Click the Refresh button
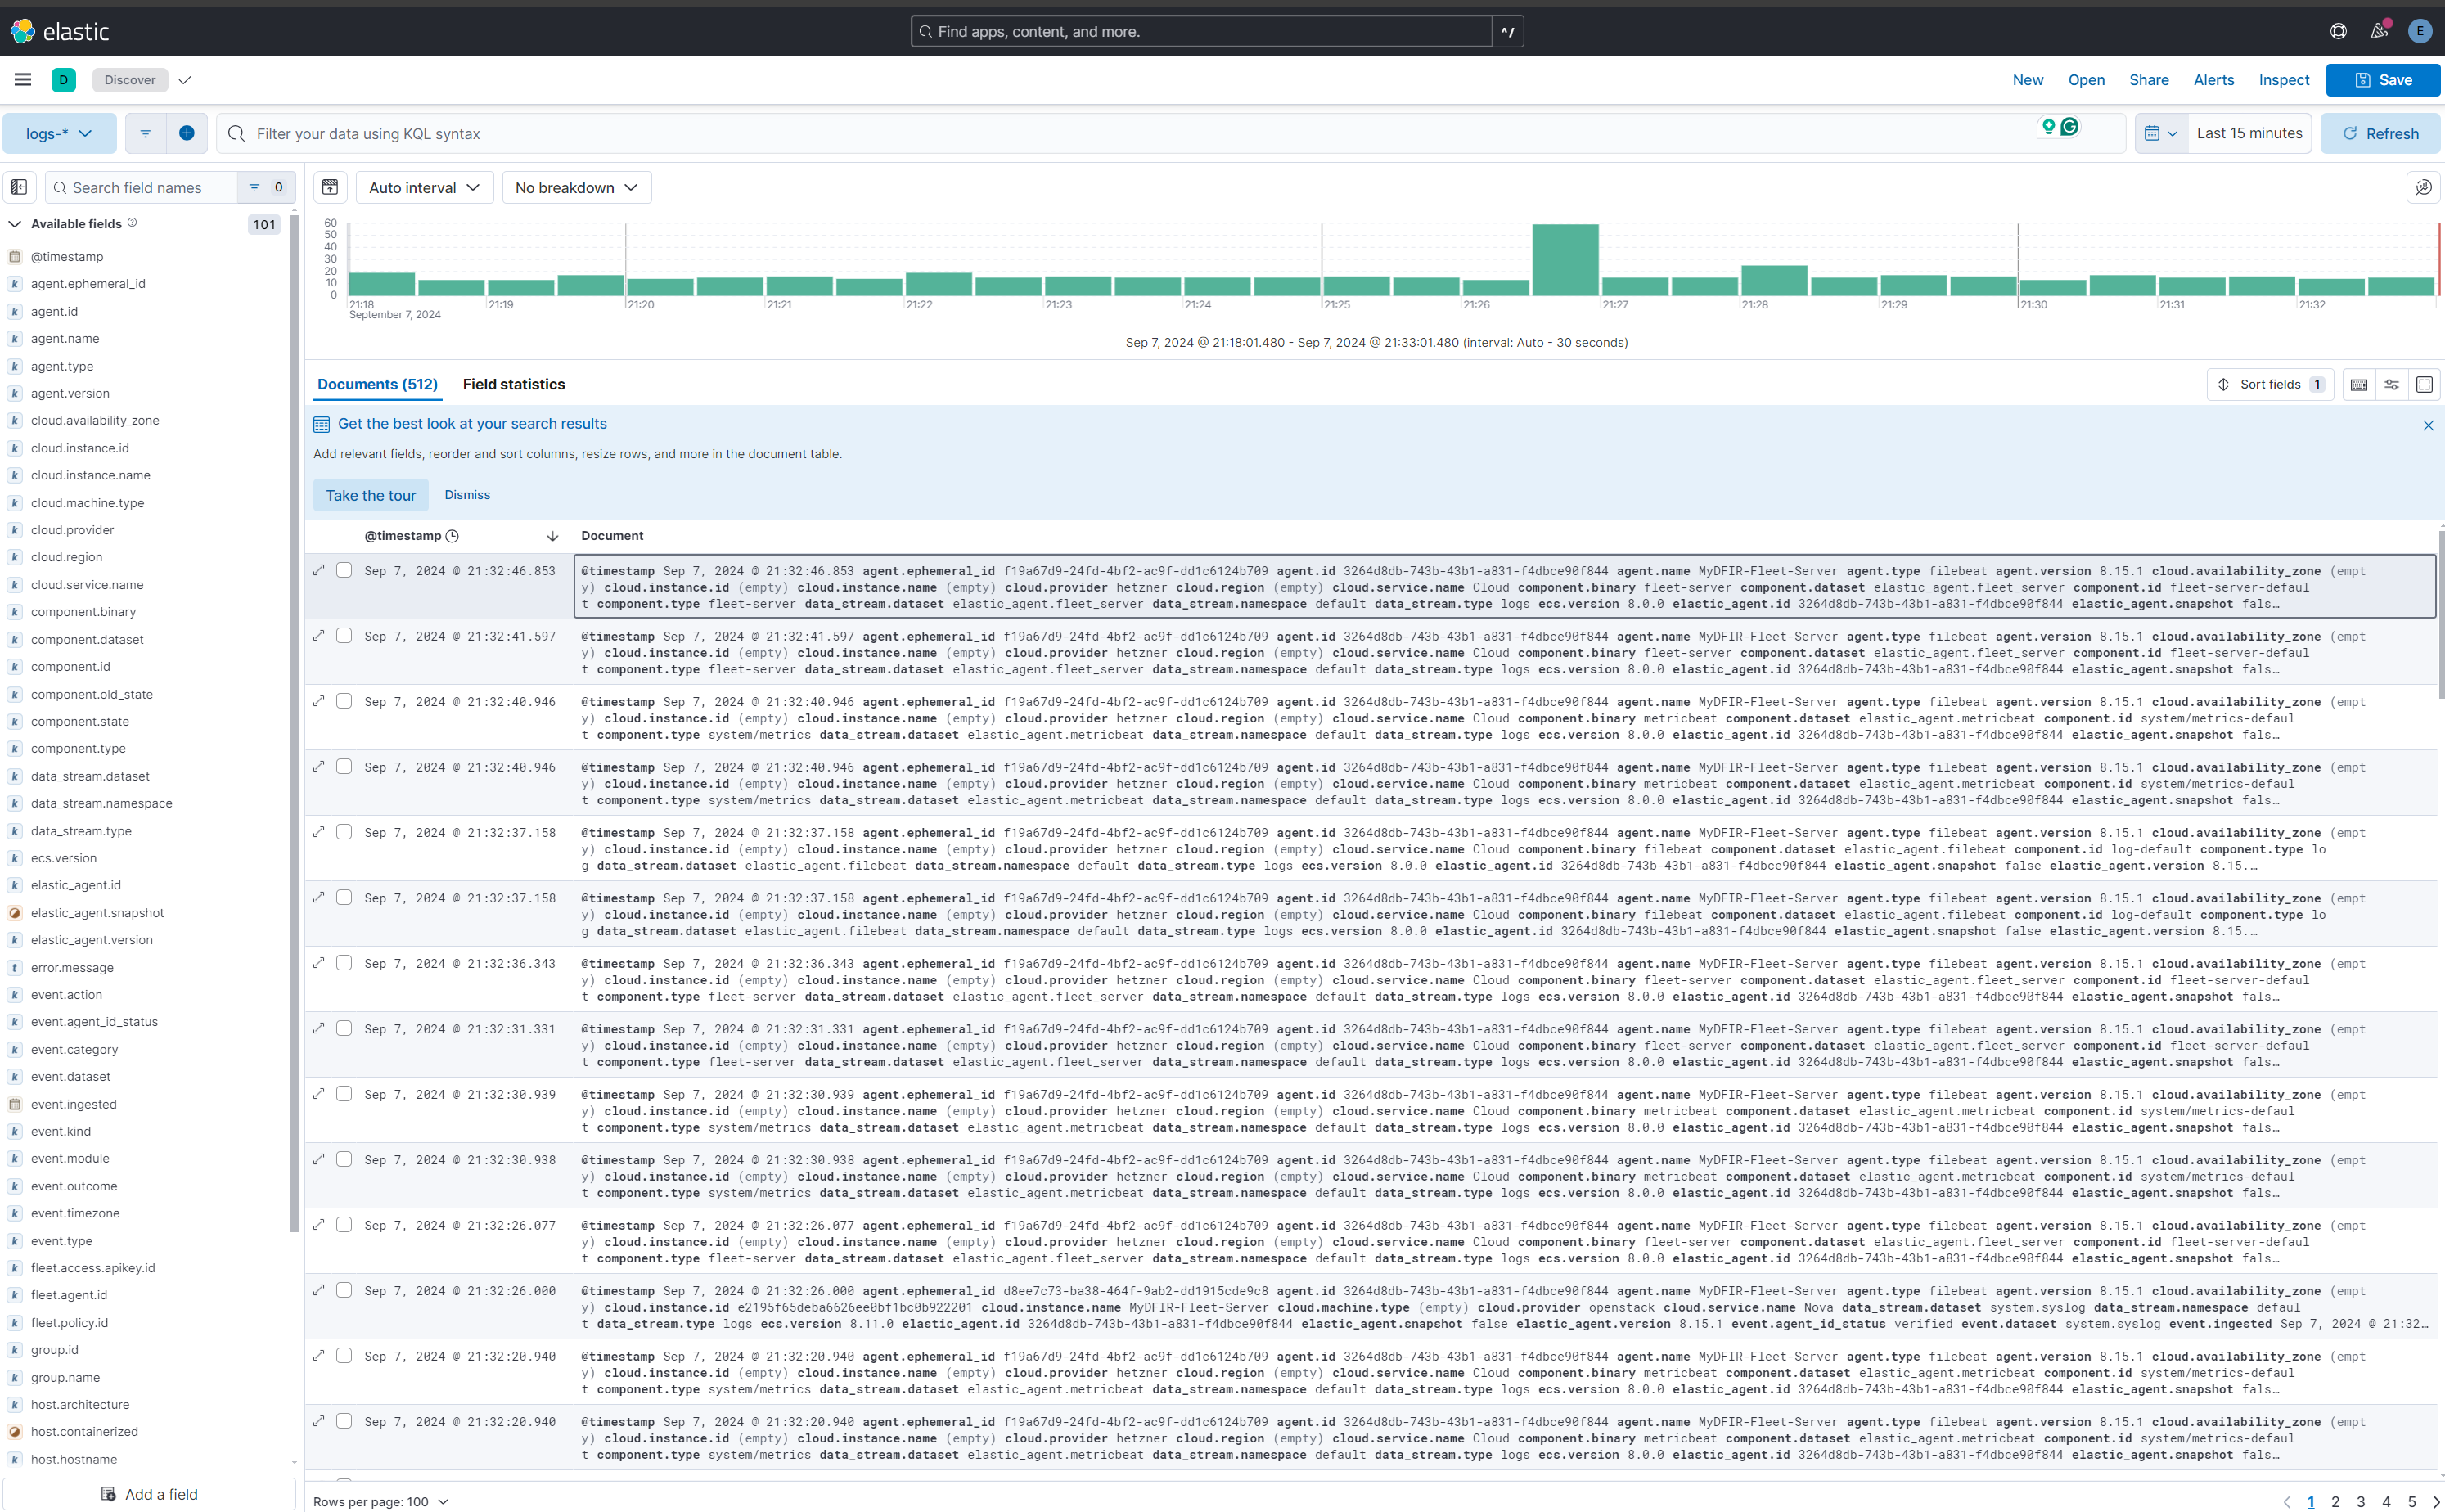 [x=2380, y=133]
